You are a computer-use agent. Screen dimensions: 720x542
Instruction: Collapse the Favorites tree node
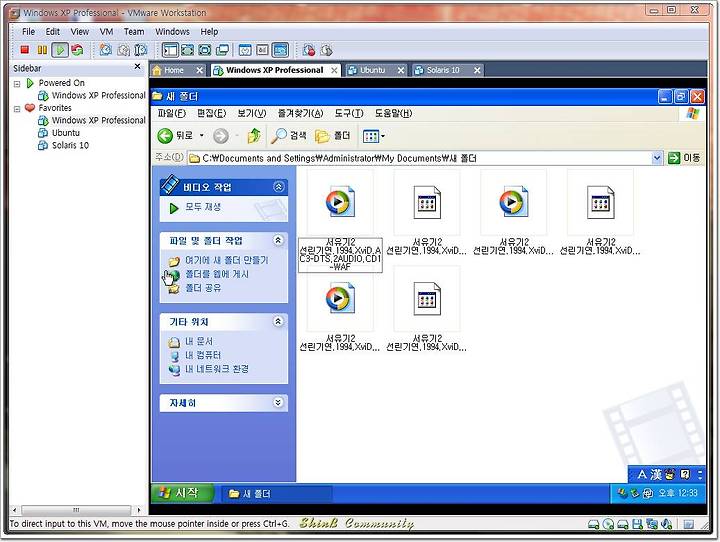coord(17,109)
